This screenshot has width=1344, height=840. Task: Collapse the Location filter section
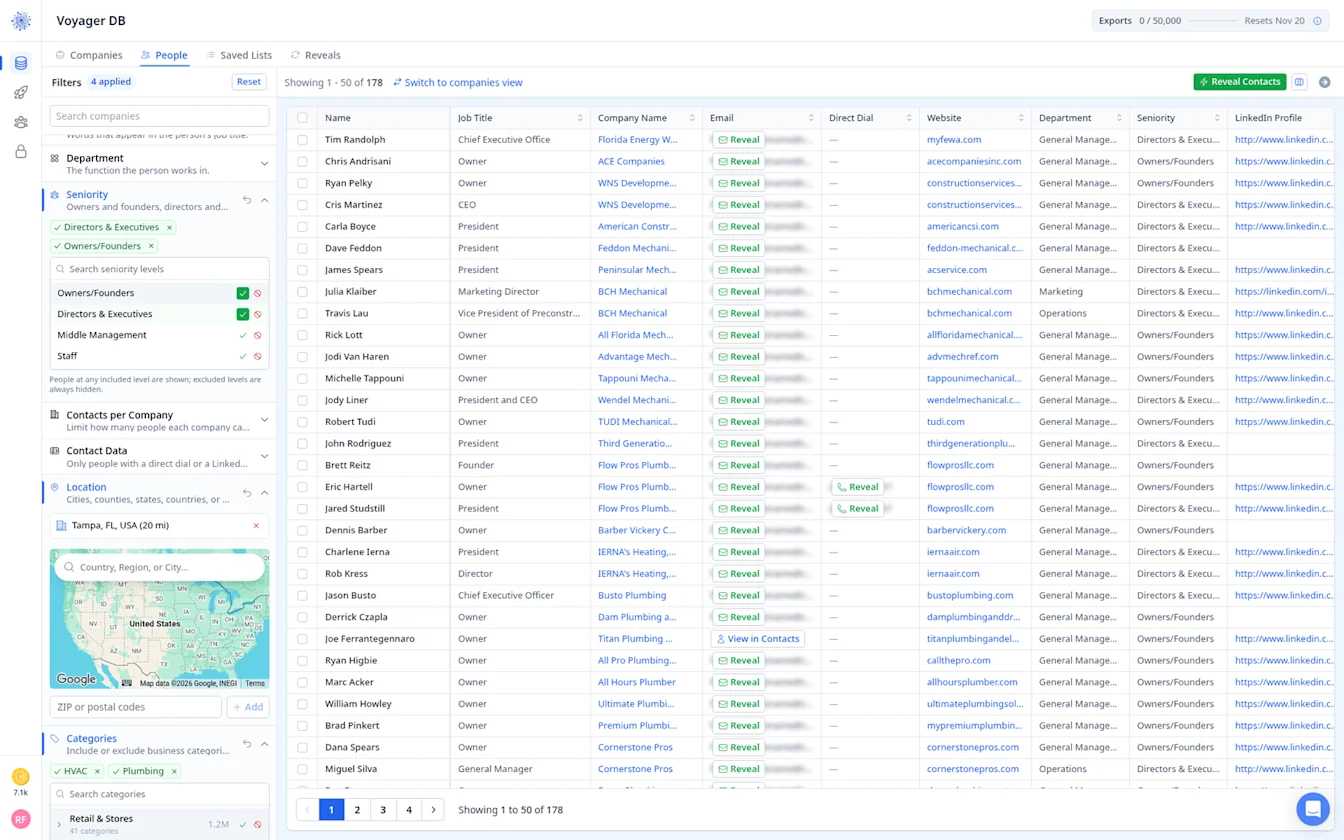pos(264,493)
